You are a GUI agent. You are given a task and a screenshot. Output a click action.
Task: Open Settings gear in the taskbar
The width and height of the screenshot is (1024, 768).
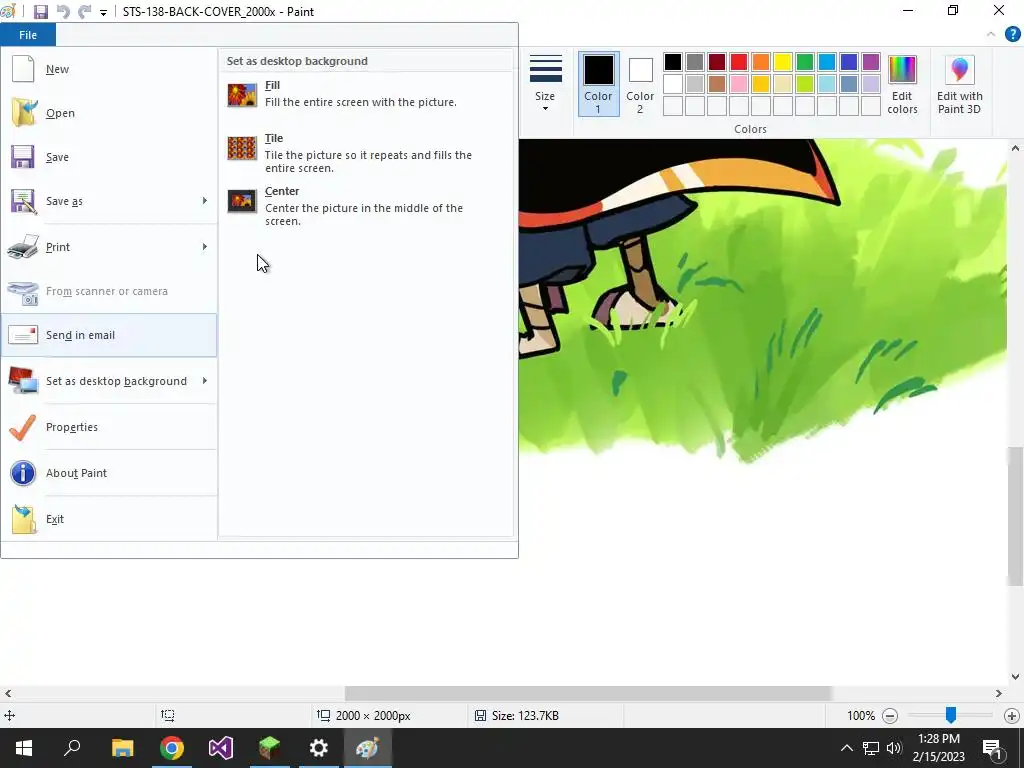[x=319, y=748]
